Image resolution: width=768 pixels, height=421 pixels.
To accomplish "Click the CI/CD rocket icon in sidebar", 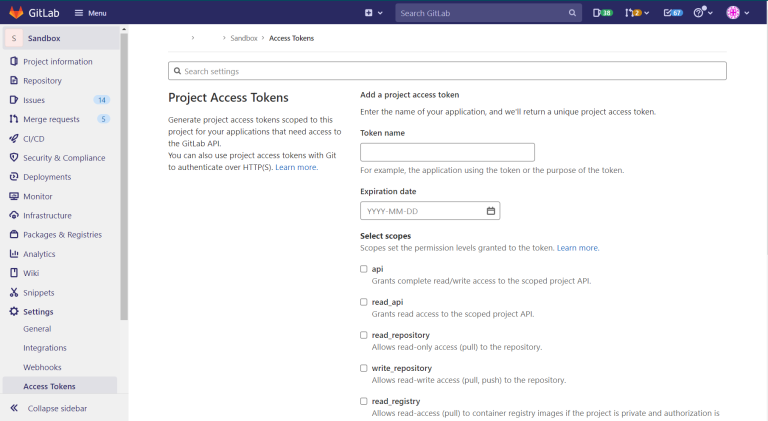I will pos(14,139).
